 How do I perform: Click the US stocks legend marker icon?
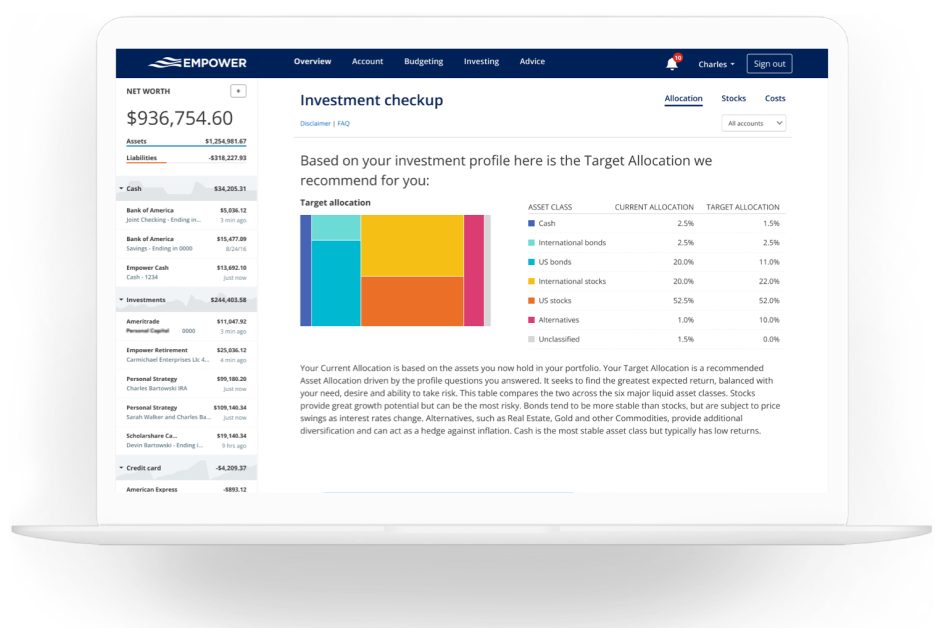[x=531, y=300]
